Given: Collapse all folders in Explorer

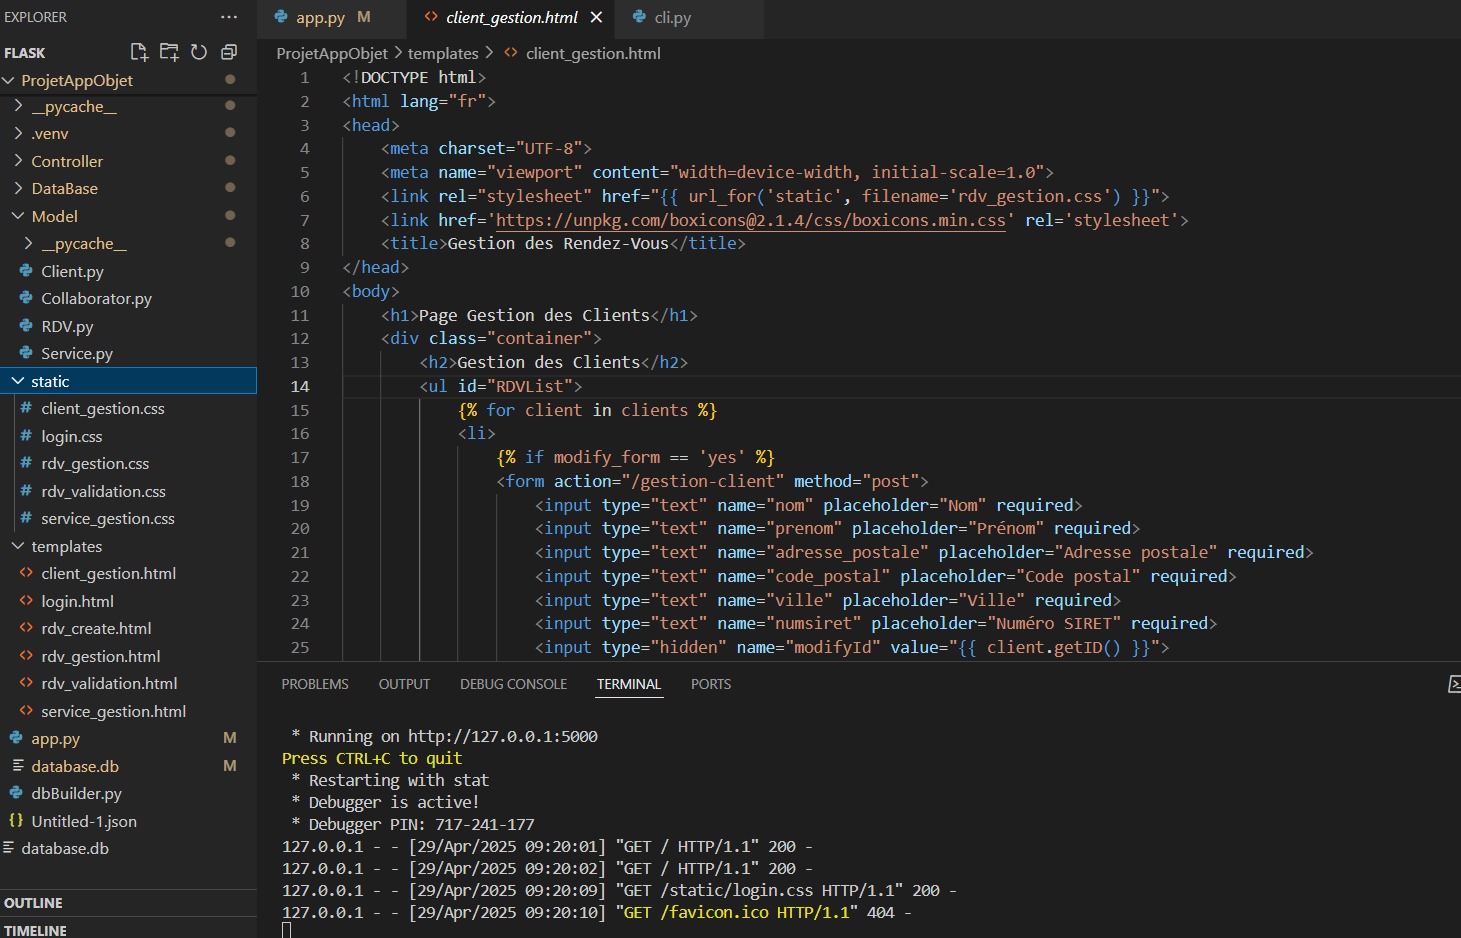Looking at the screenshot, I should point(229,52).
